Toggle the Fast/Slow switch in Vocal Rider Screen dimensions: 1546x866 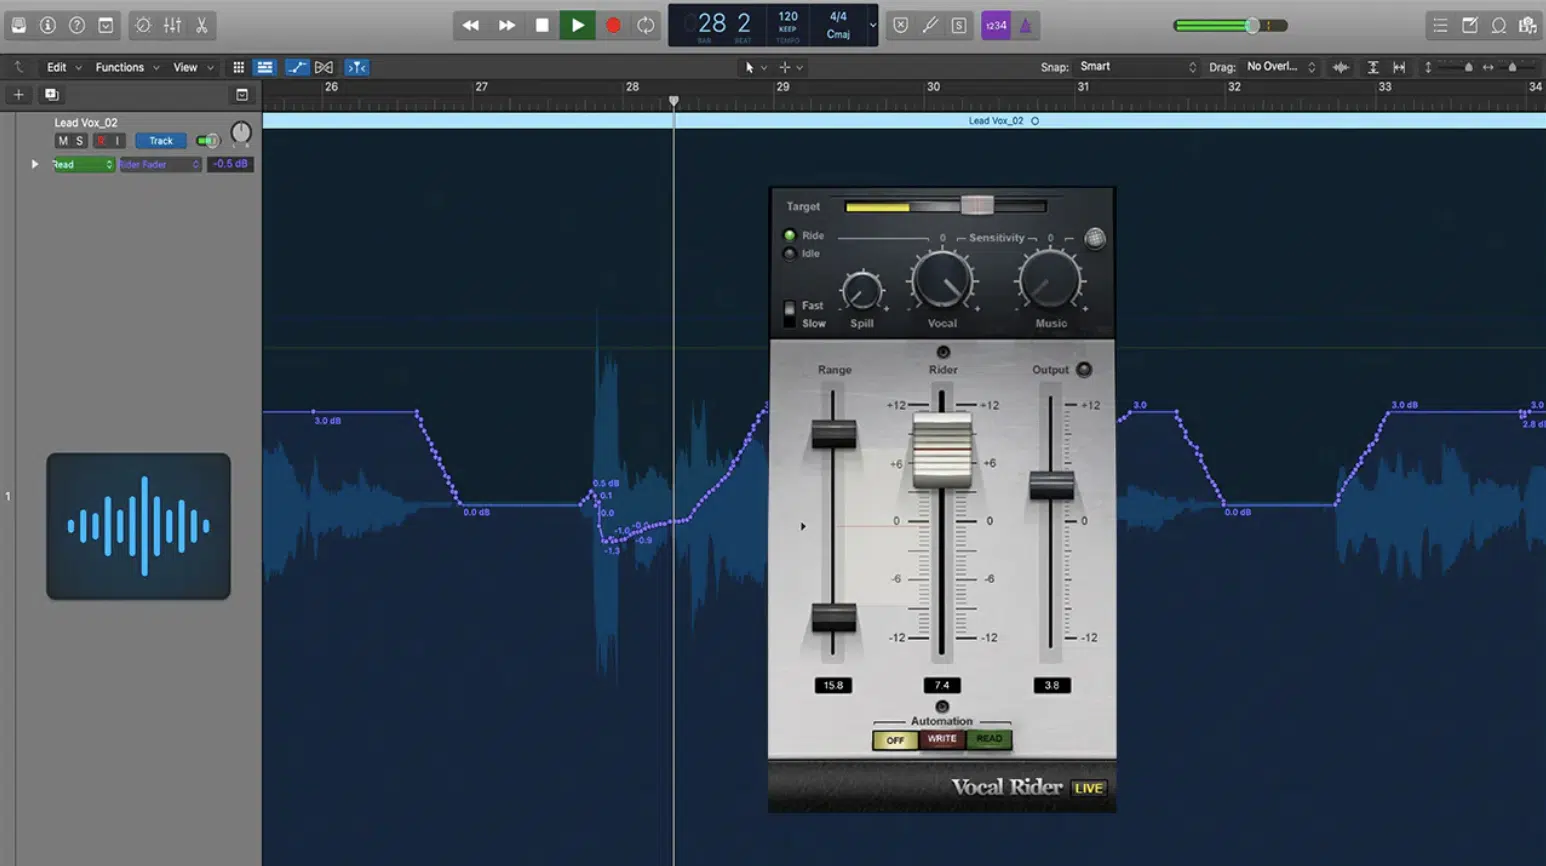789,314
